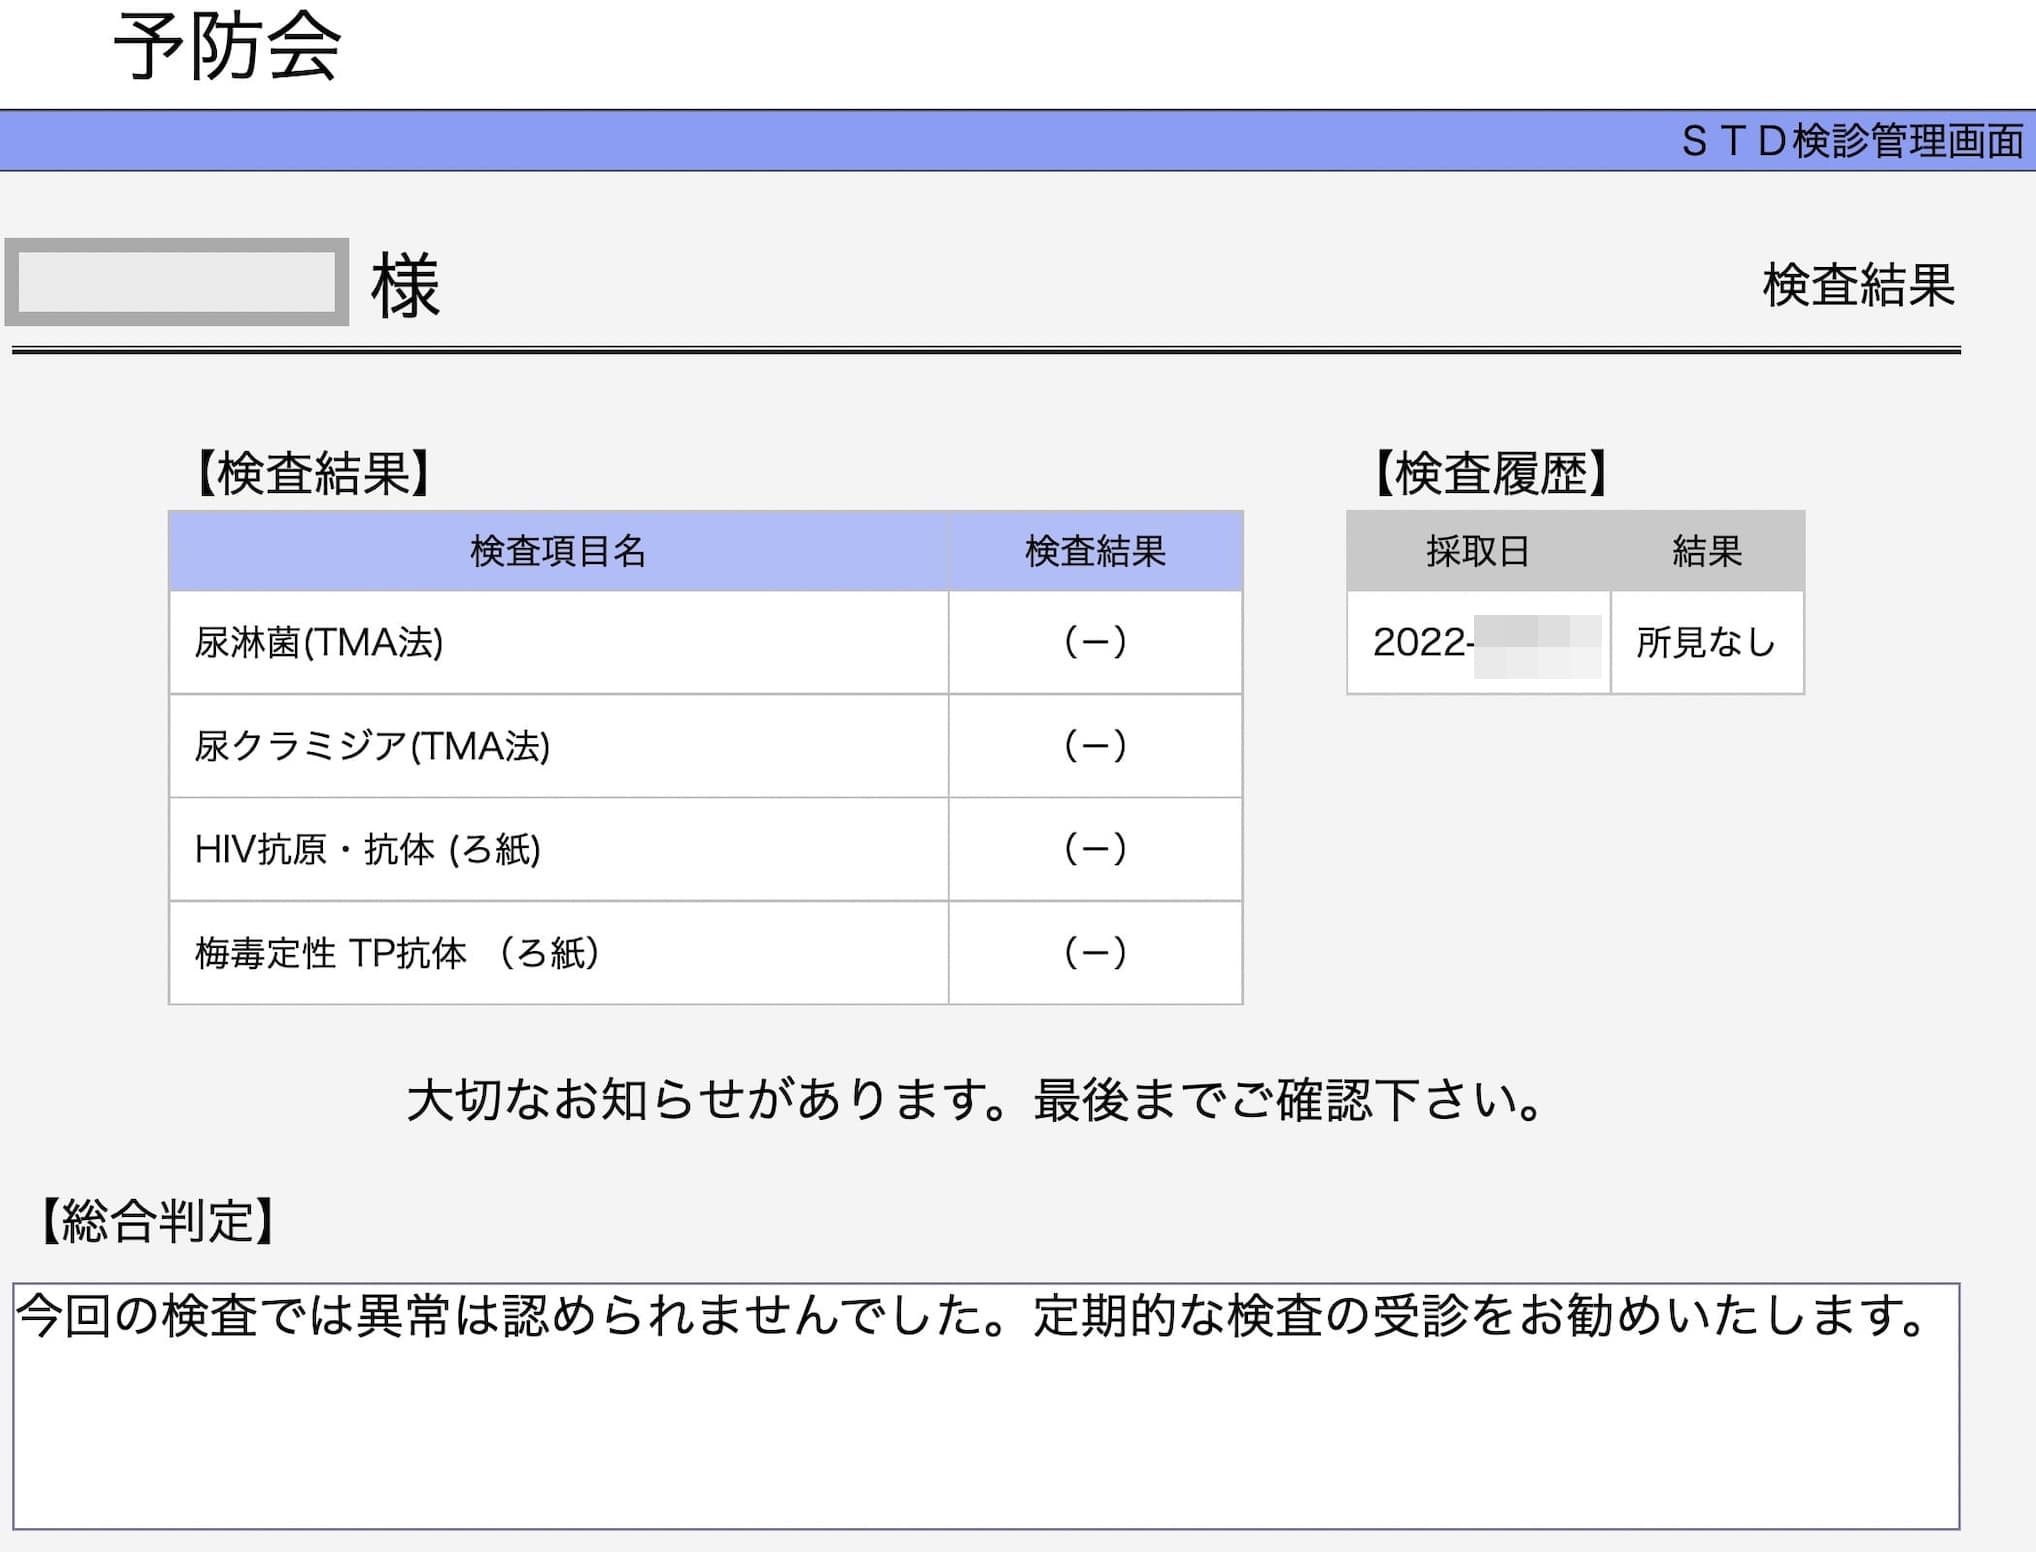The width and height of the screenshot is (2036, 1552).
Task: Click the 所見なし history result
Action: point(1706,642)
